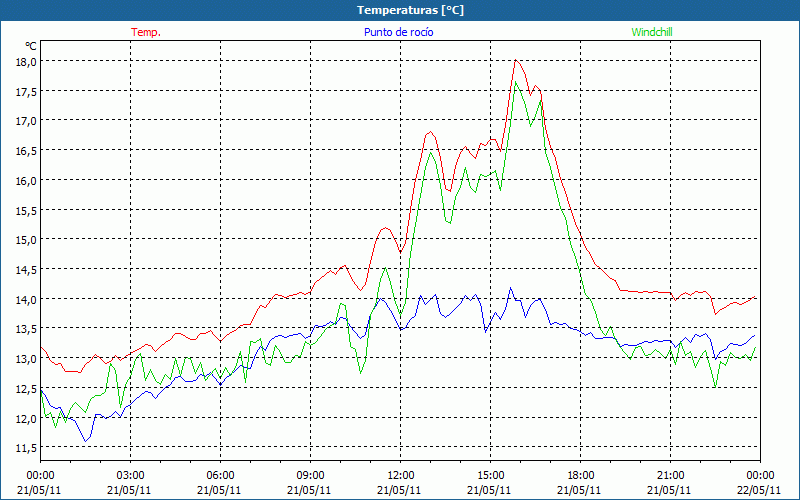Click the '17,0' y-axis value
This screenshot has width=800, height=500.
[x=27, y=121]
